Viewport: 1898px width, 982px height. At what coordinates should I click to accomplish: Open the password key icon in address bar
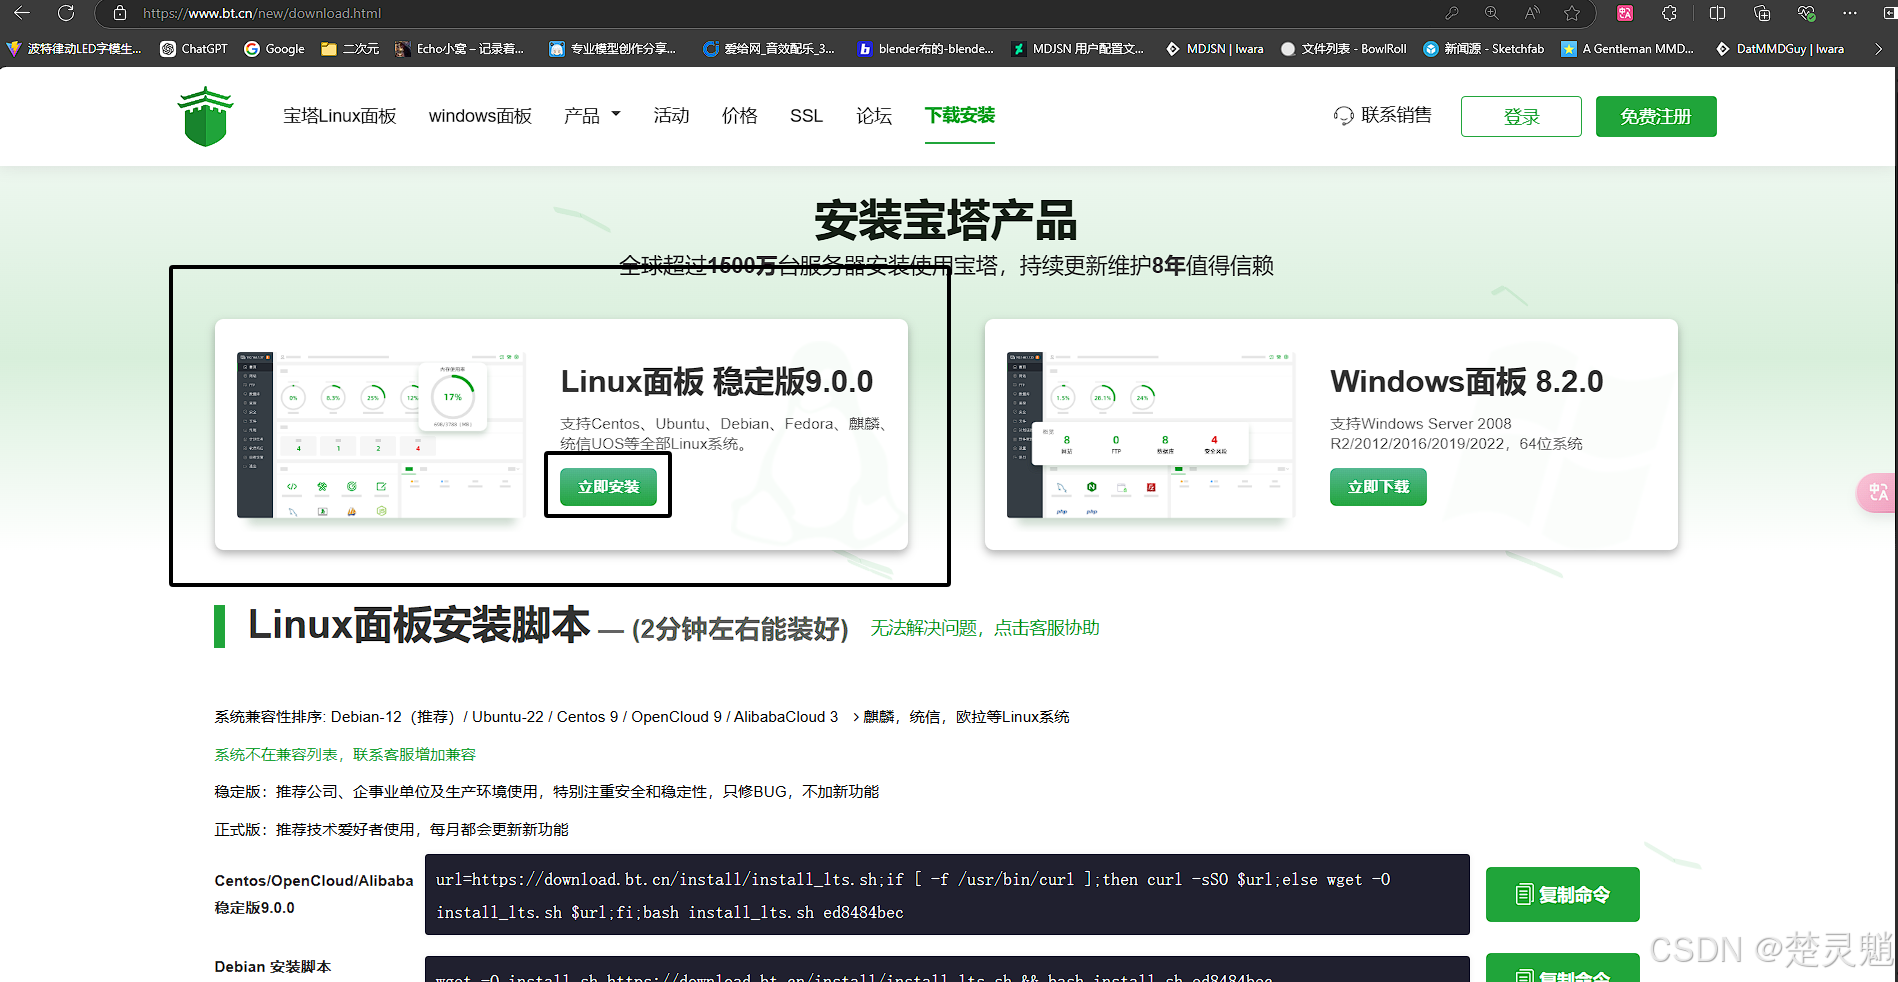[x=1452, y=13]
